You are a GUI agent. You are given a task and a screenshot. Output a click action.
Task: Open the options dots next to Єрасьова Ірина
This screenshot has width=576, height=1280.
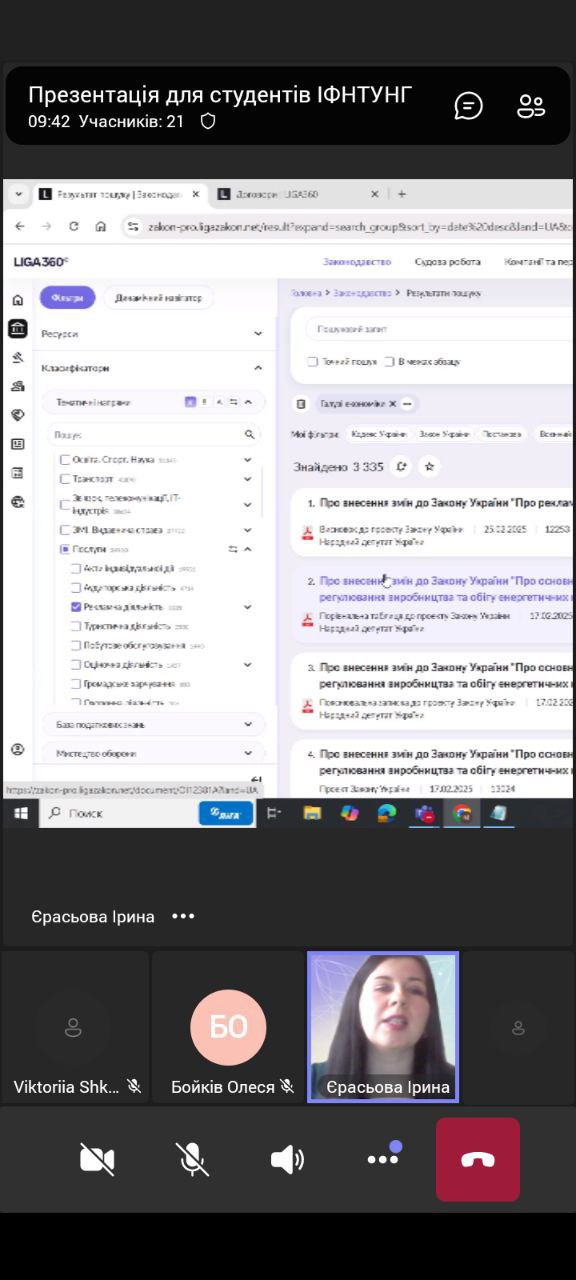click(x=183, y=916)
